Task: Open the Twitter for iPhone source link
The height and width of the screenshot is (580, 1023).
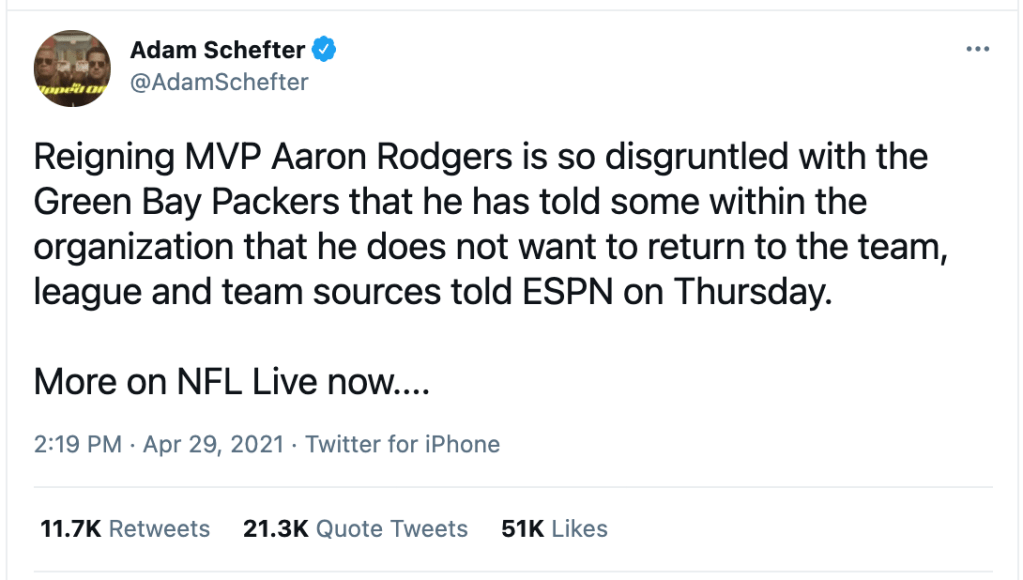Action: point(402,444)
